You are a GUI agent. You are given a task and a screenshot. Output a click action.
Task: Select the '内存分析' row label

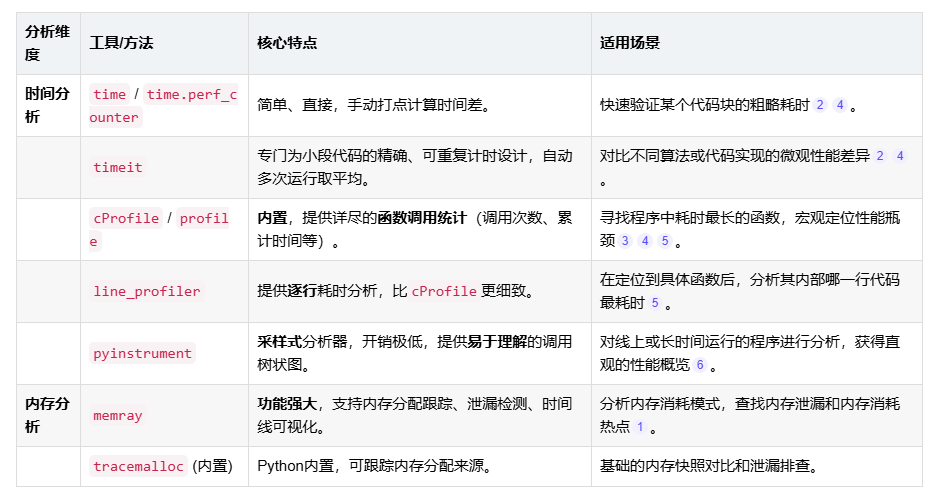[x=47, y=415]
